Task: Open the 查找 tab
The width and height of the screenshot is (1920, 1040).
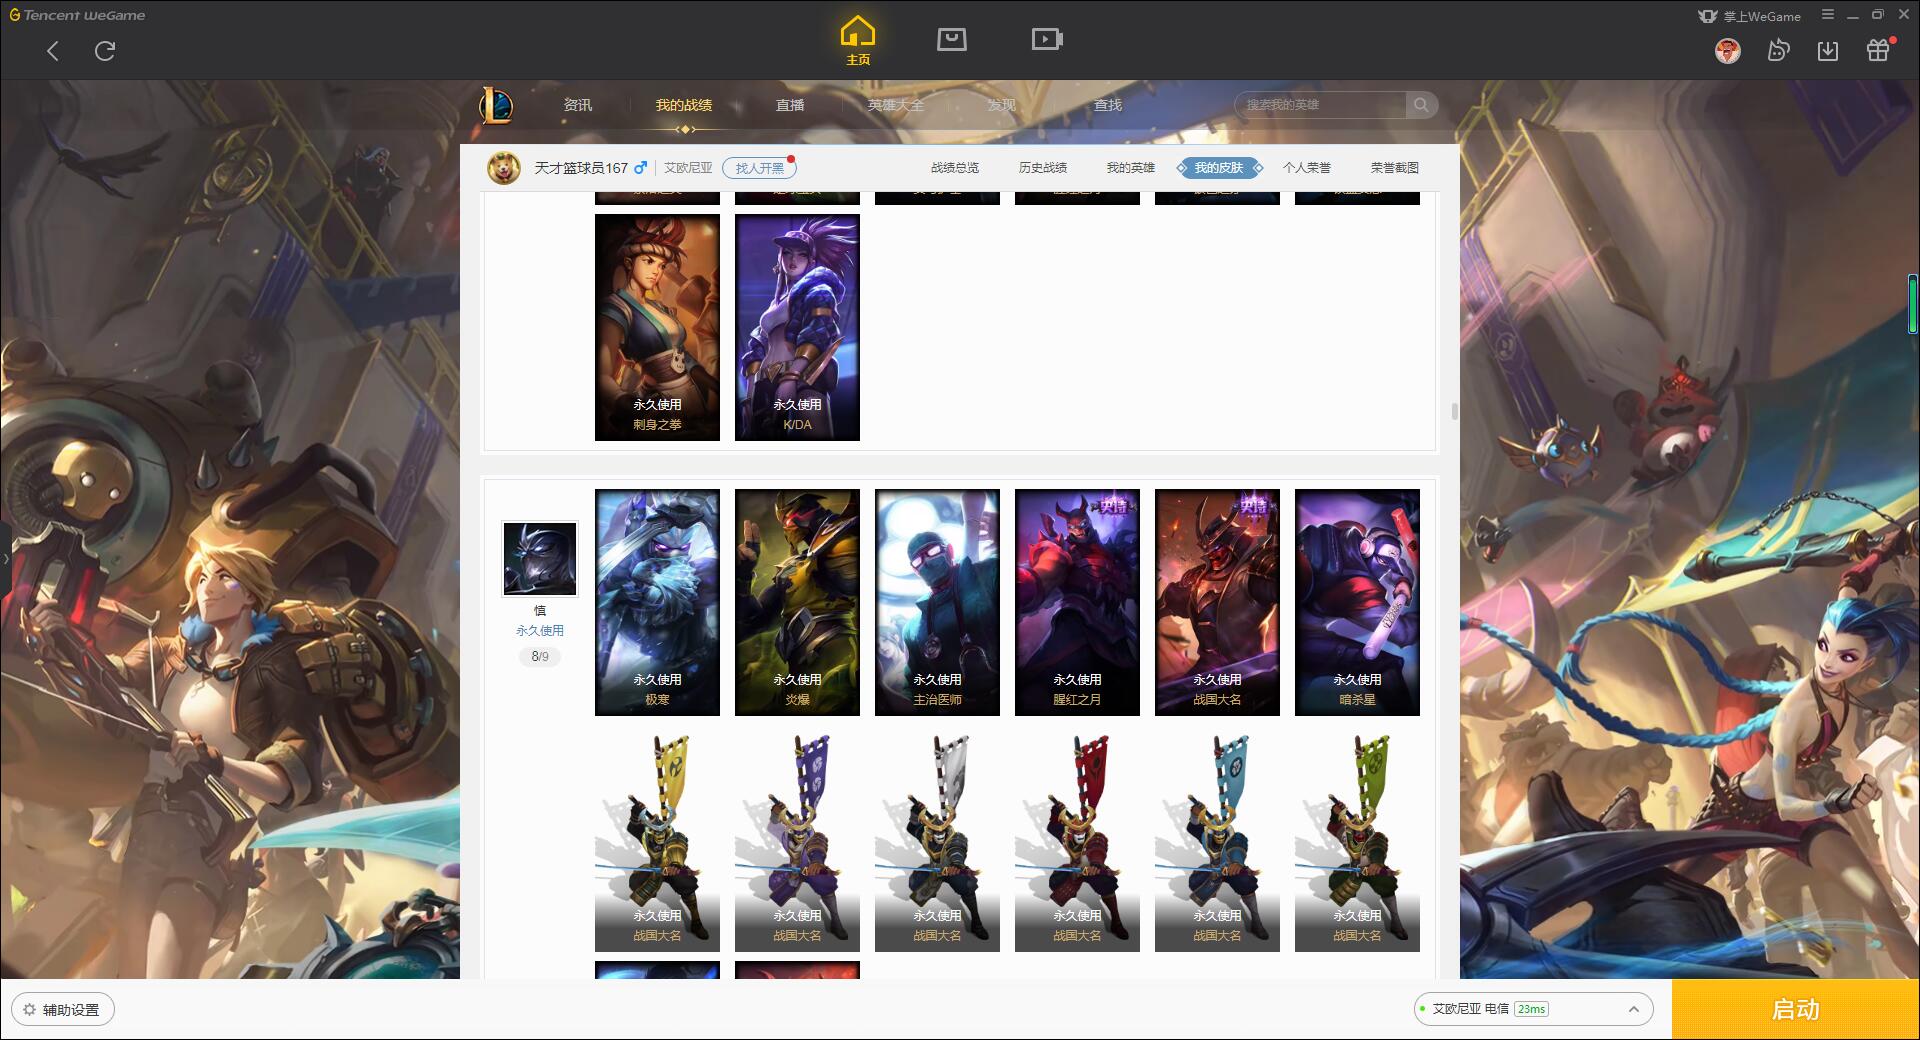Action: pos(1108,105)
